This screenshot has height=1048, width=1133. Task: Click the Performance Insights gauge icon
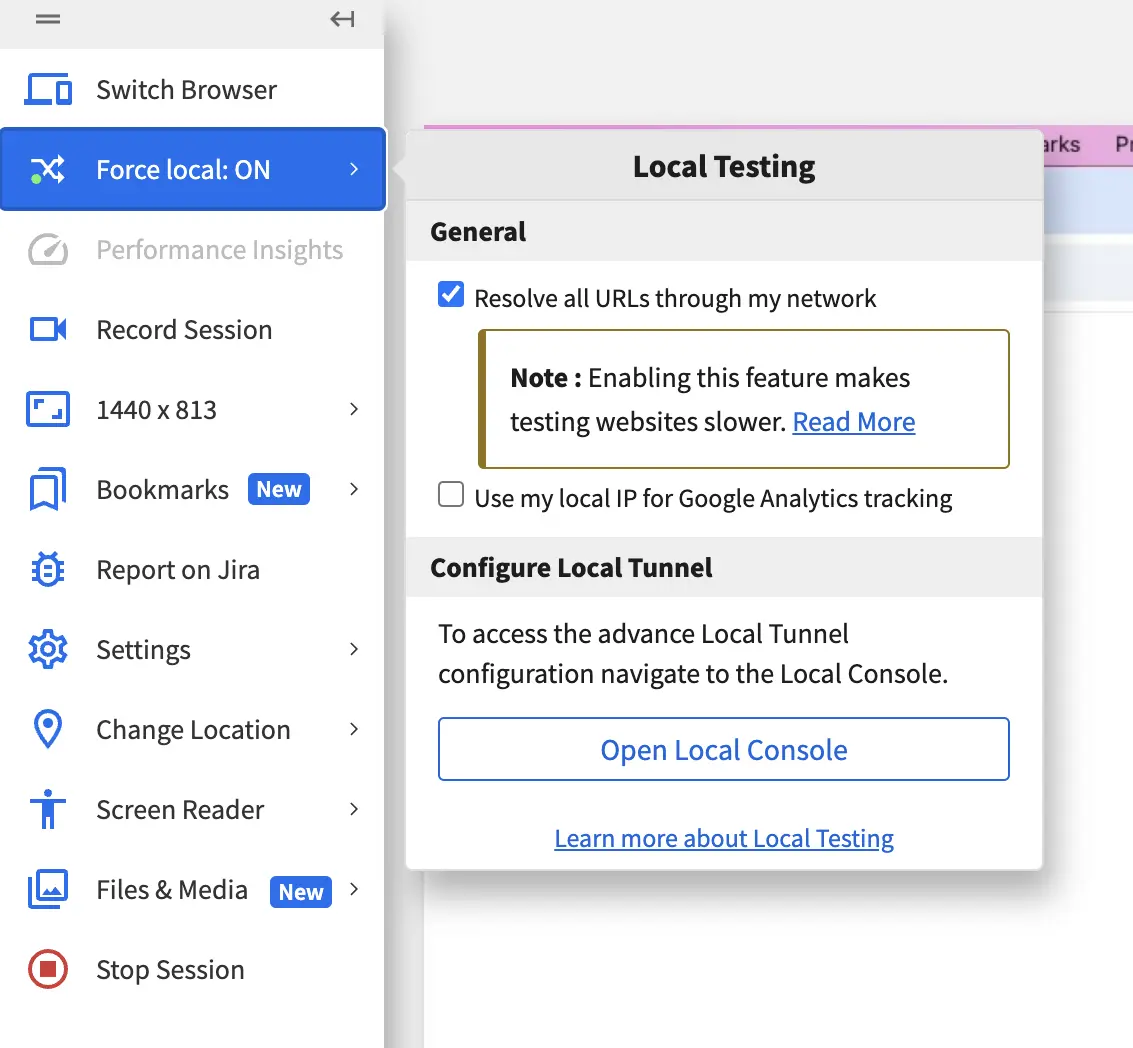coord(48,250)
